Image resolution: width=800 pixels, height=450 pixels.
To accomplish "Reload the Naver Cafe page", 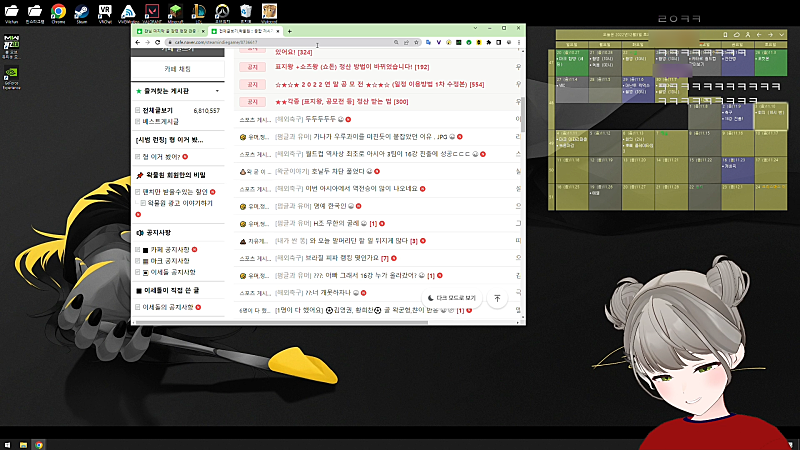I will tap(158, 42).
